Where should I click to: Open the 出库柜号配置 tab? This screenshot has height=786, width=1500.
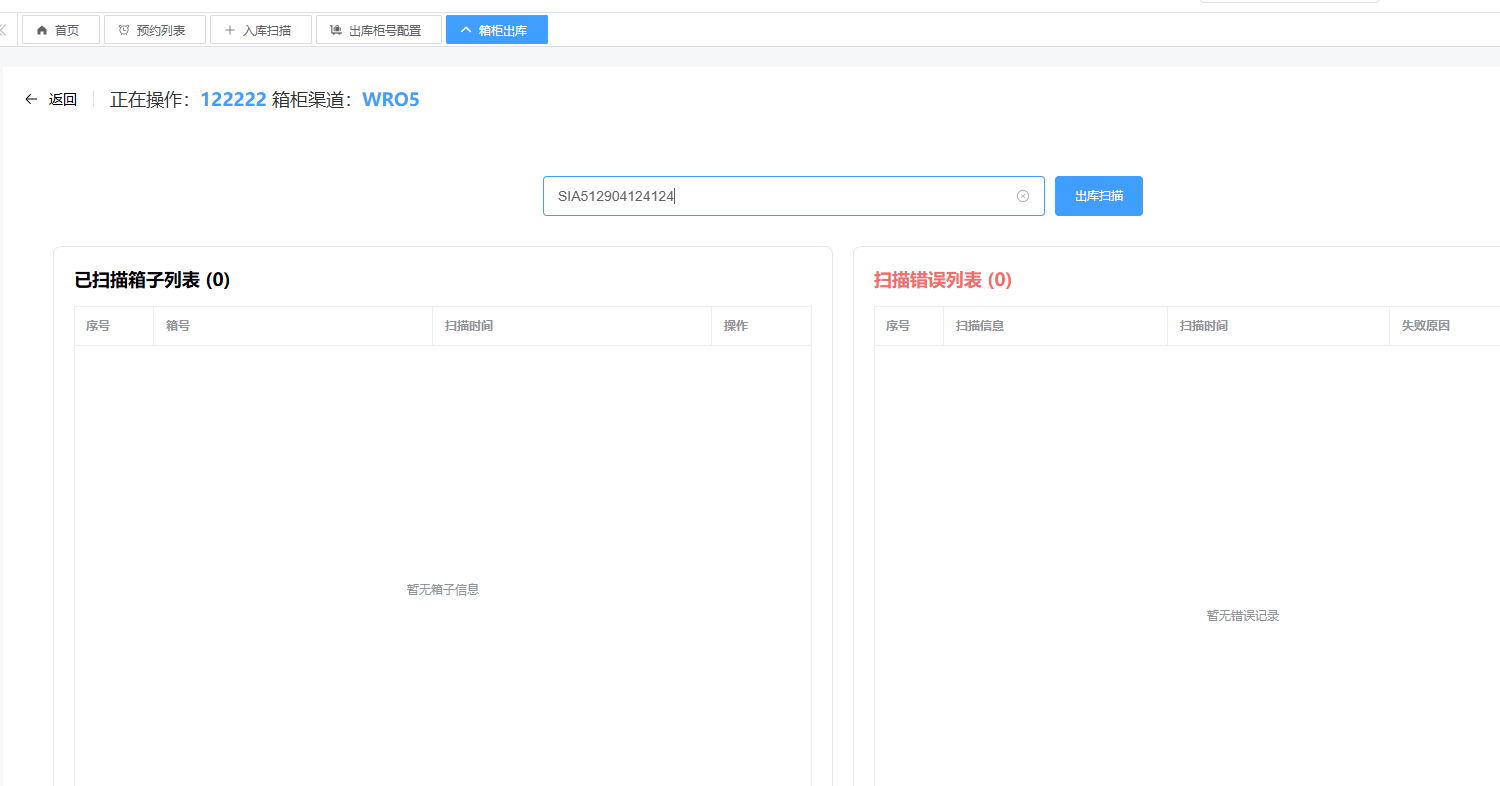(384, 30)
